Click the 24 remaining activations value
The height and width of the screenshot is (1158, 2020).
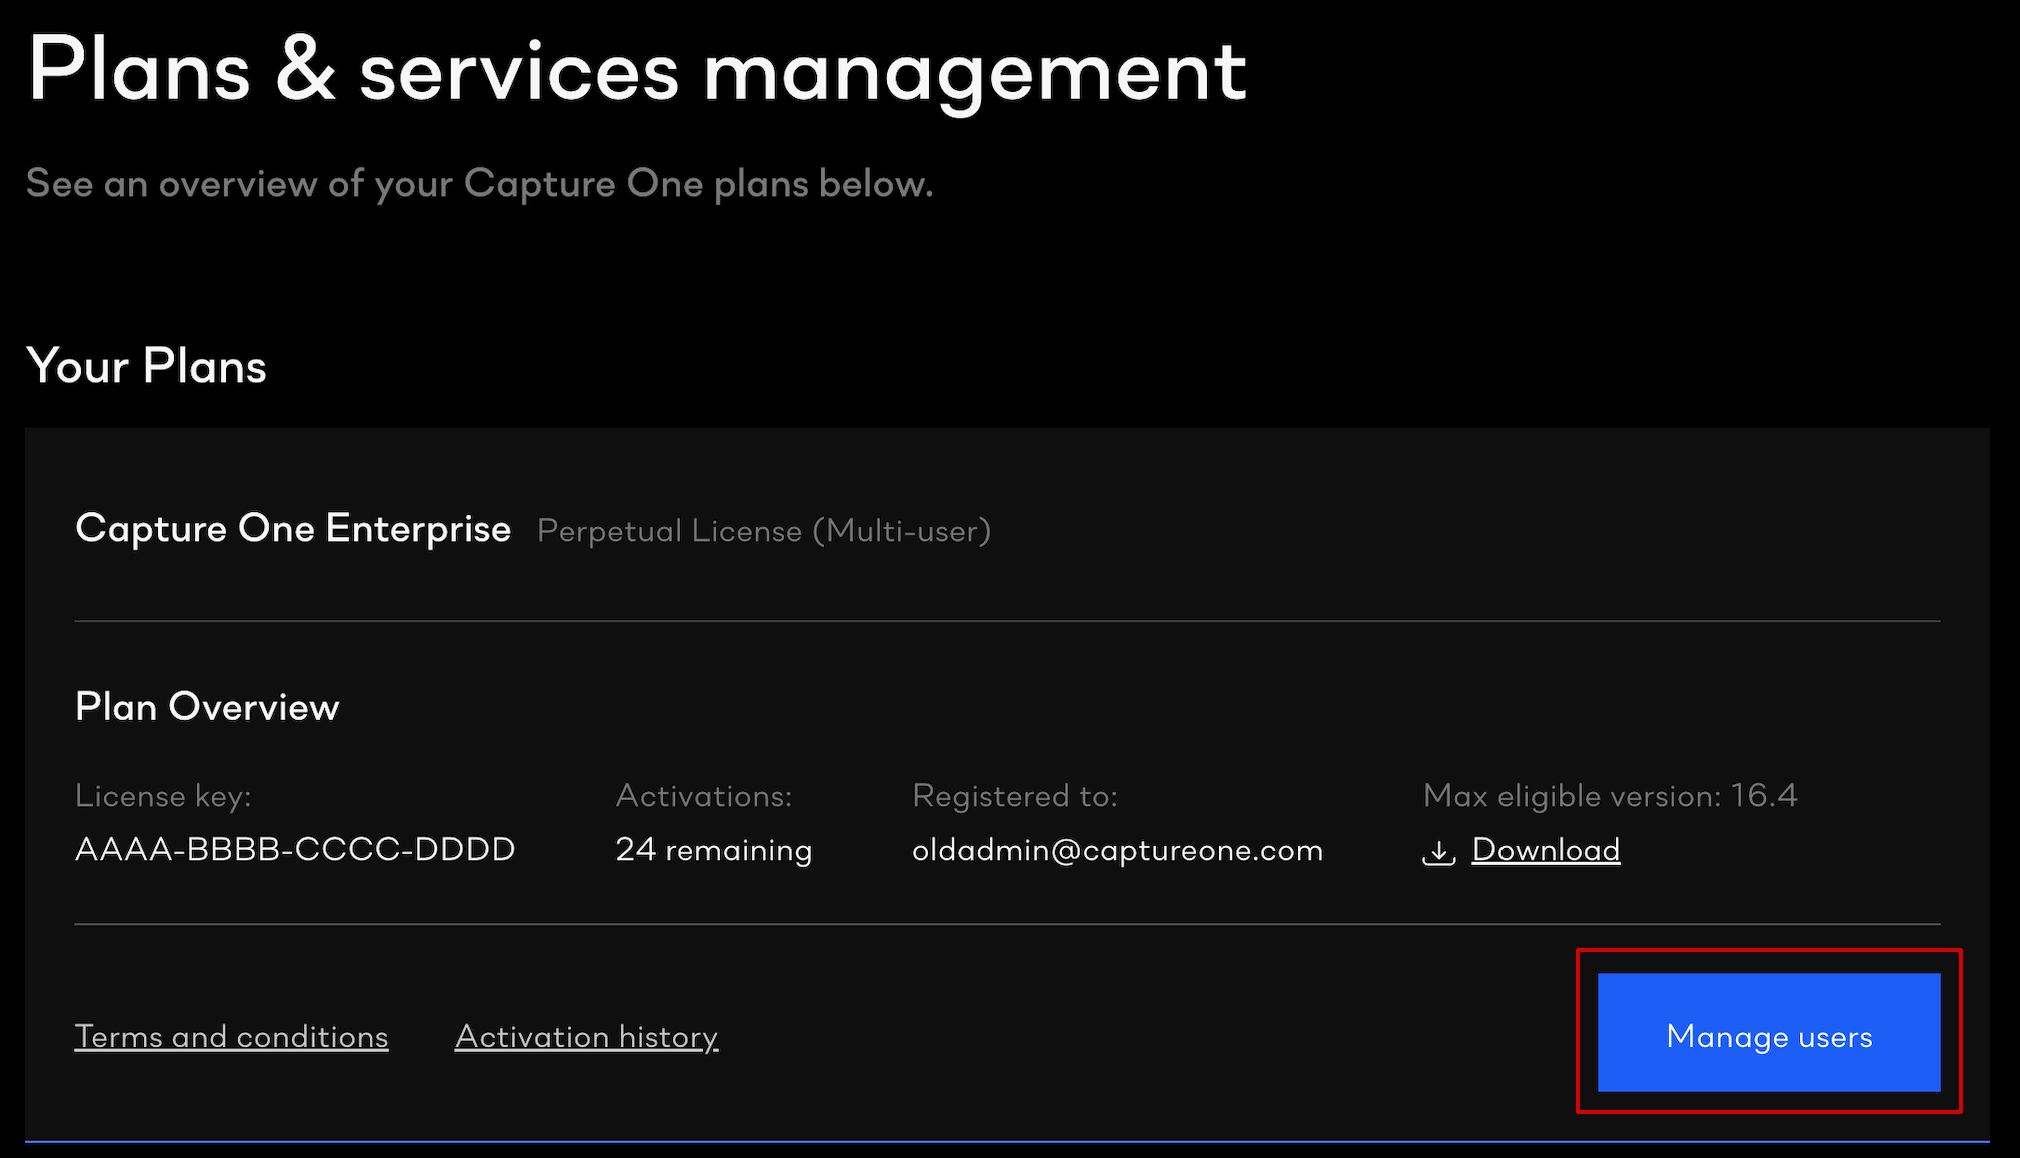[713, 849]
